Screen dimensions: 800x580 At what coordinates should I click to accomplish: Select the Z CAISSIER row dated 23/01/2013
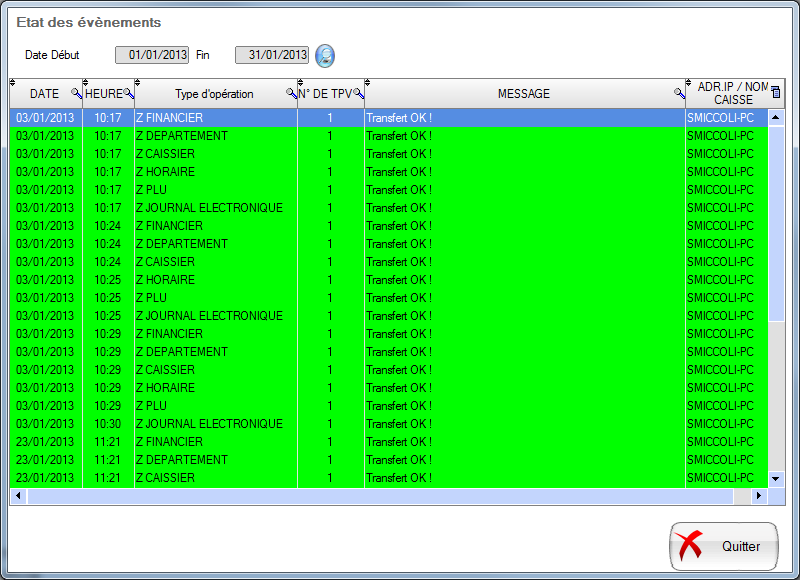[200, 478]
